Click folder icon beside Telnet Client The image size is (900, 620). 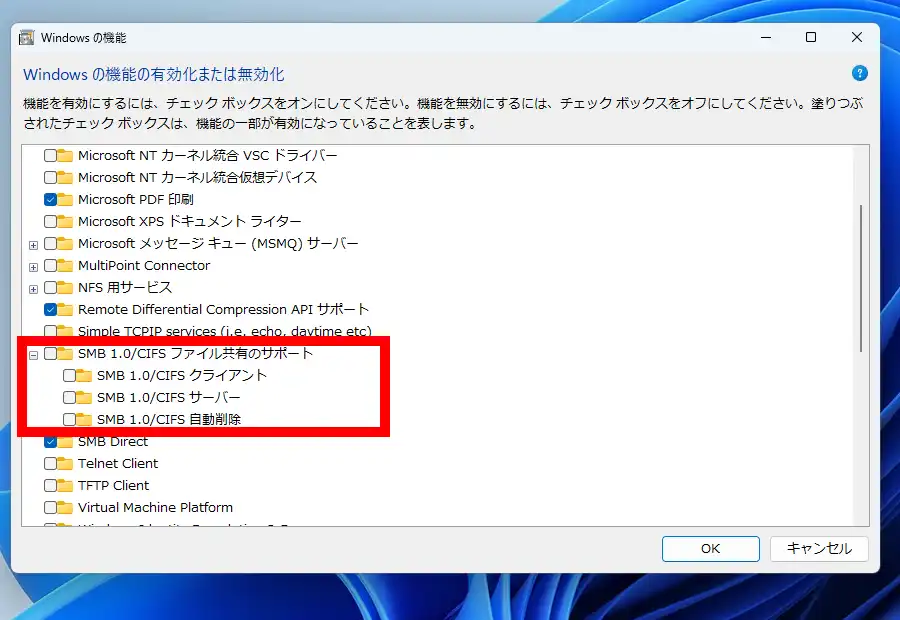(65, 464)
